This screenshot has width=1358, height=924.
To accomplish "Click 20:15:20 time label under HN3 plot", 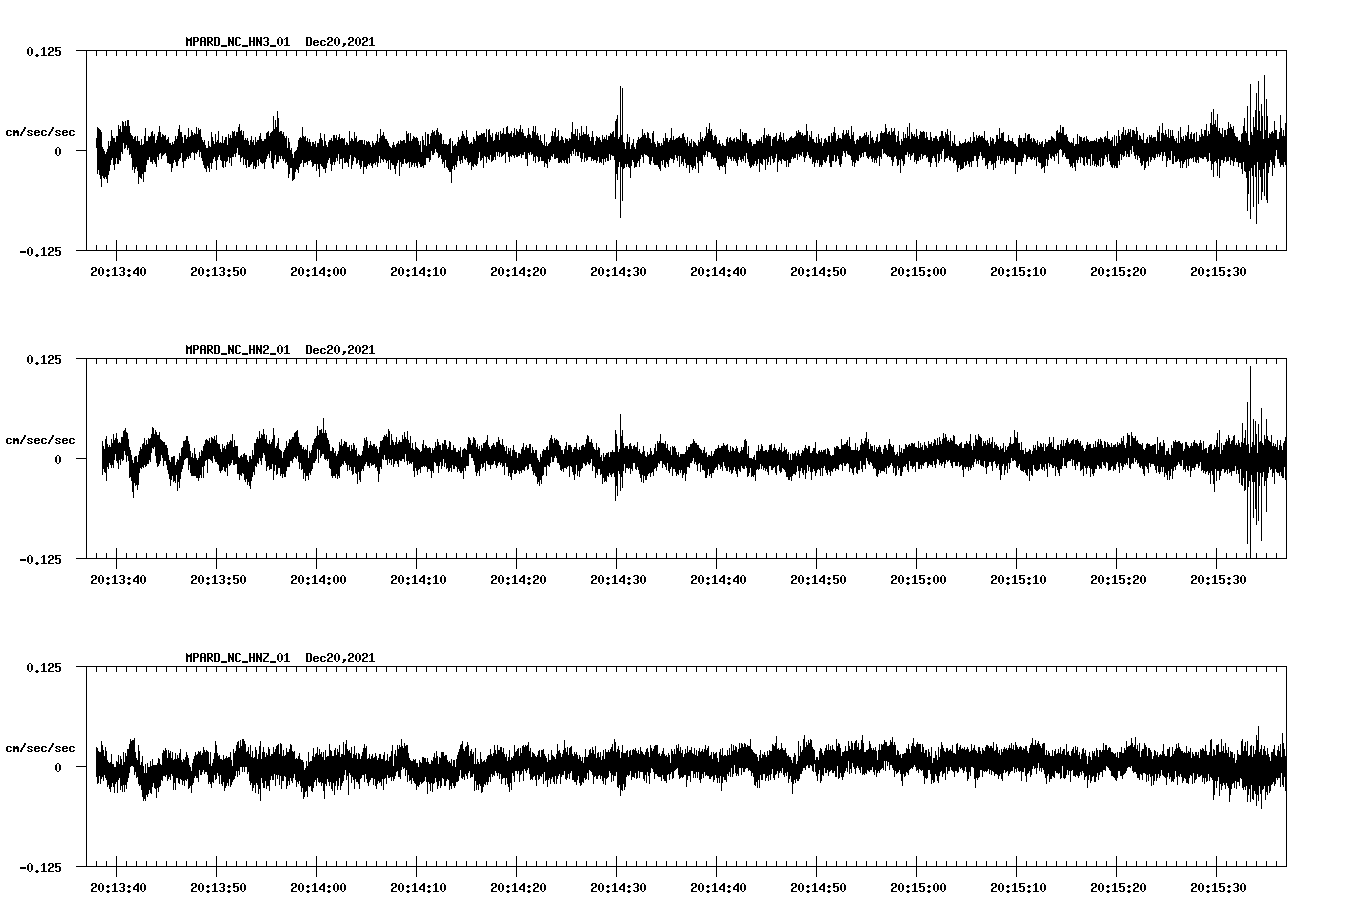I will pyautogui.click(x=1118, y=271).
